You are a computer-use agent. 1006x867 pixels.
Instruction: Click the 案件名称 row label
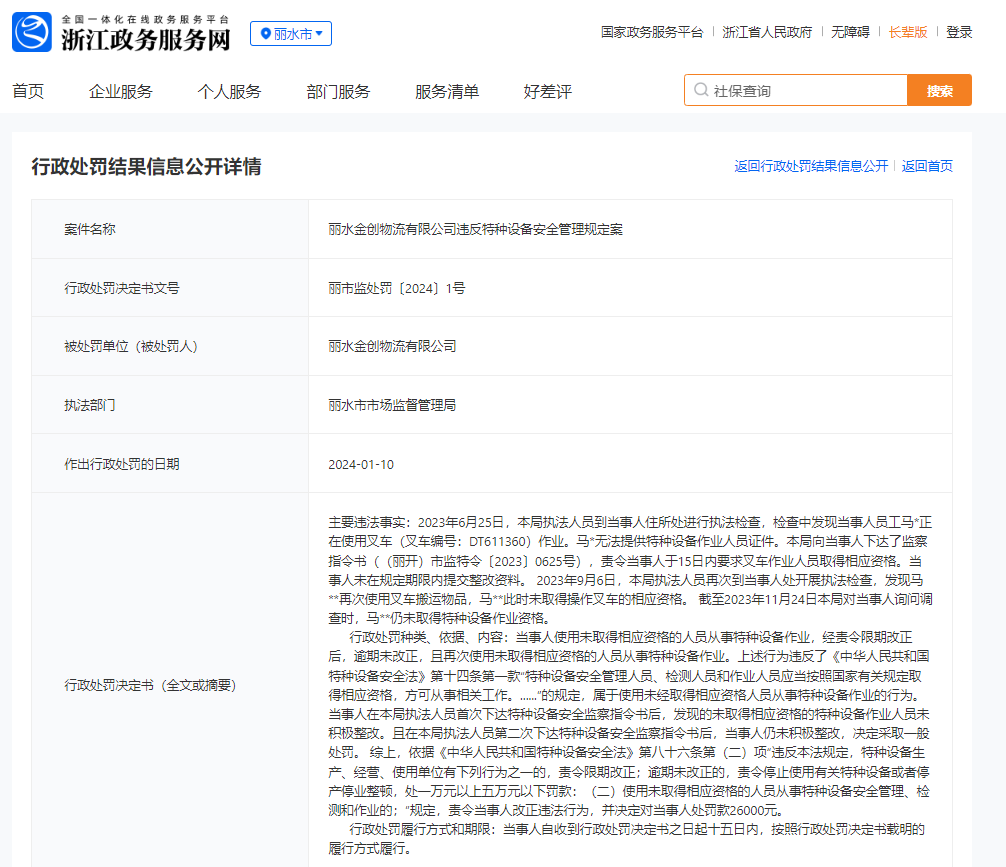90,229
